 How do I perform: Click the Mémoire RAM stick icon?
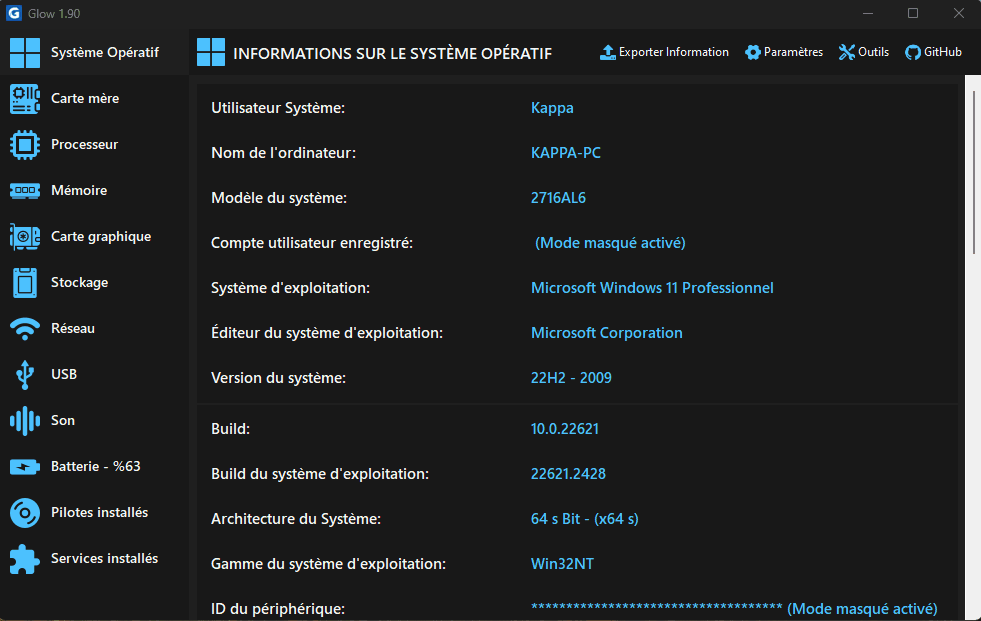25,191
